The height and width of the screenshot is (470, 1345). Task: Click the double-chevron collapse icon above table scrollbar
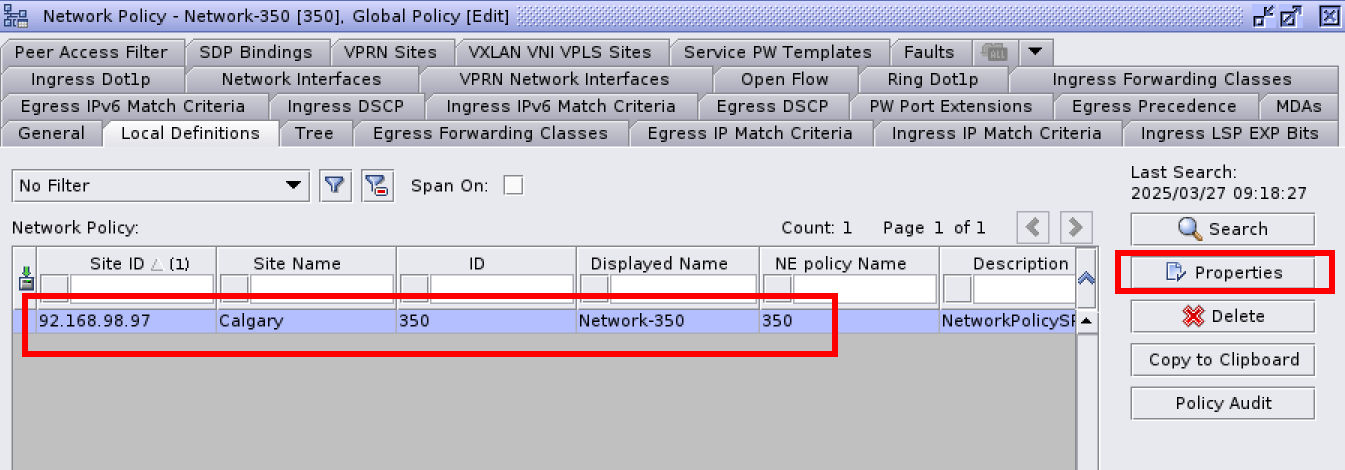tap(1085, 281)
